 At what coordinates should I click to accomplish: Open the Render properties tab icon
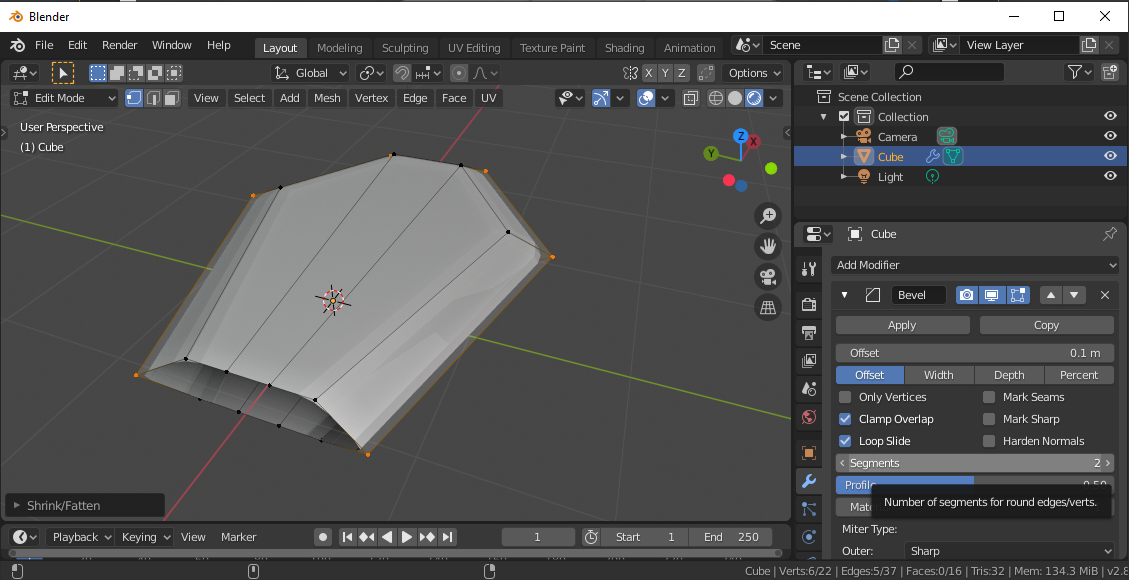[x=809, y=303]
